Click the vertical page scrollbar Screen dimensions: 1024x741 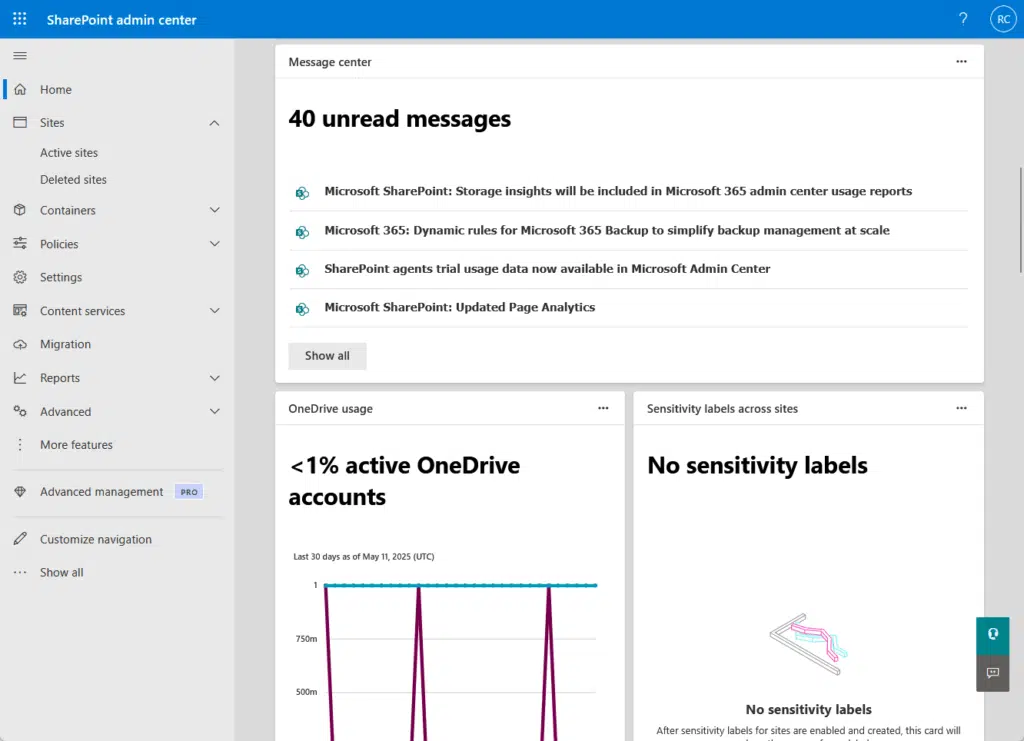pos(1021,220)
